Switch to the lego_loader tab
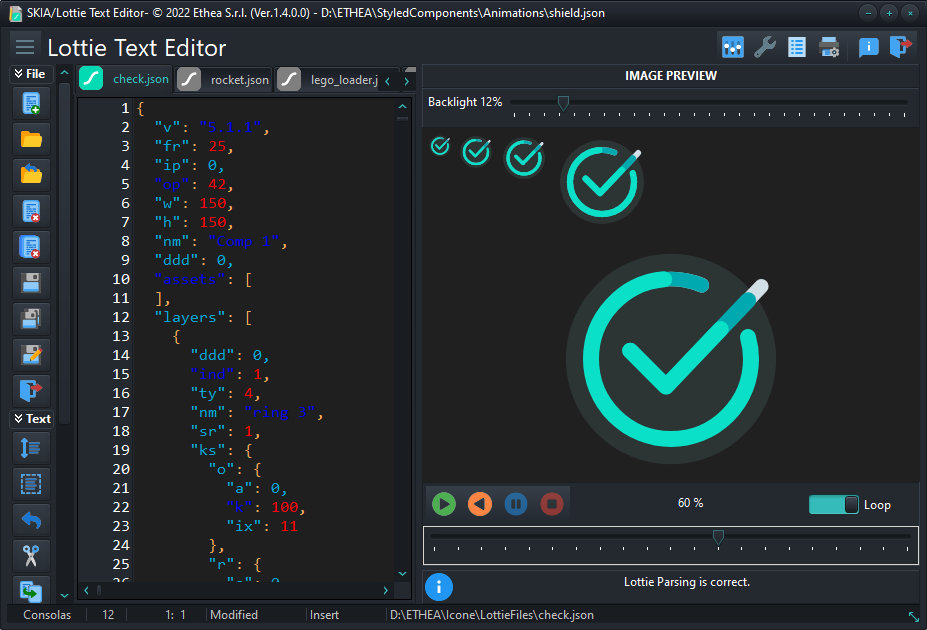The image size is (927, 630). click(328, 79)
